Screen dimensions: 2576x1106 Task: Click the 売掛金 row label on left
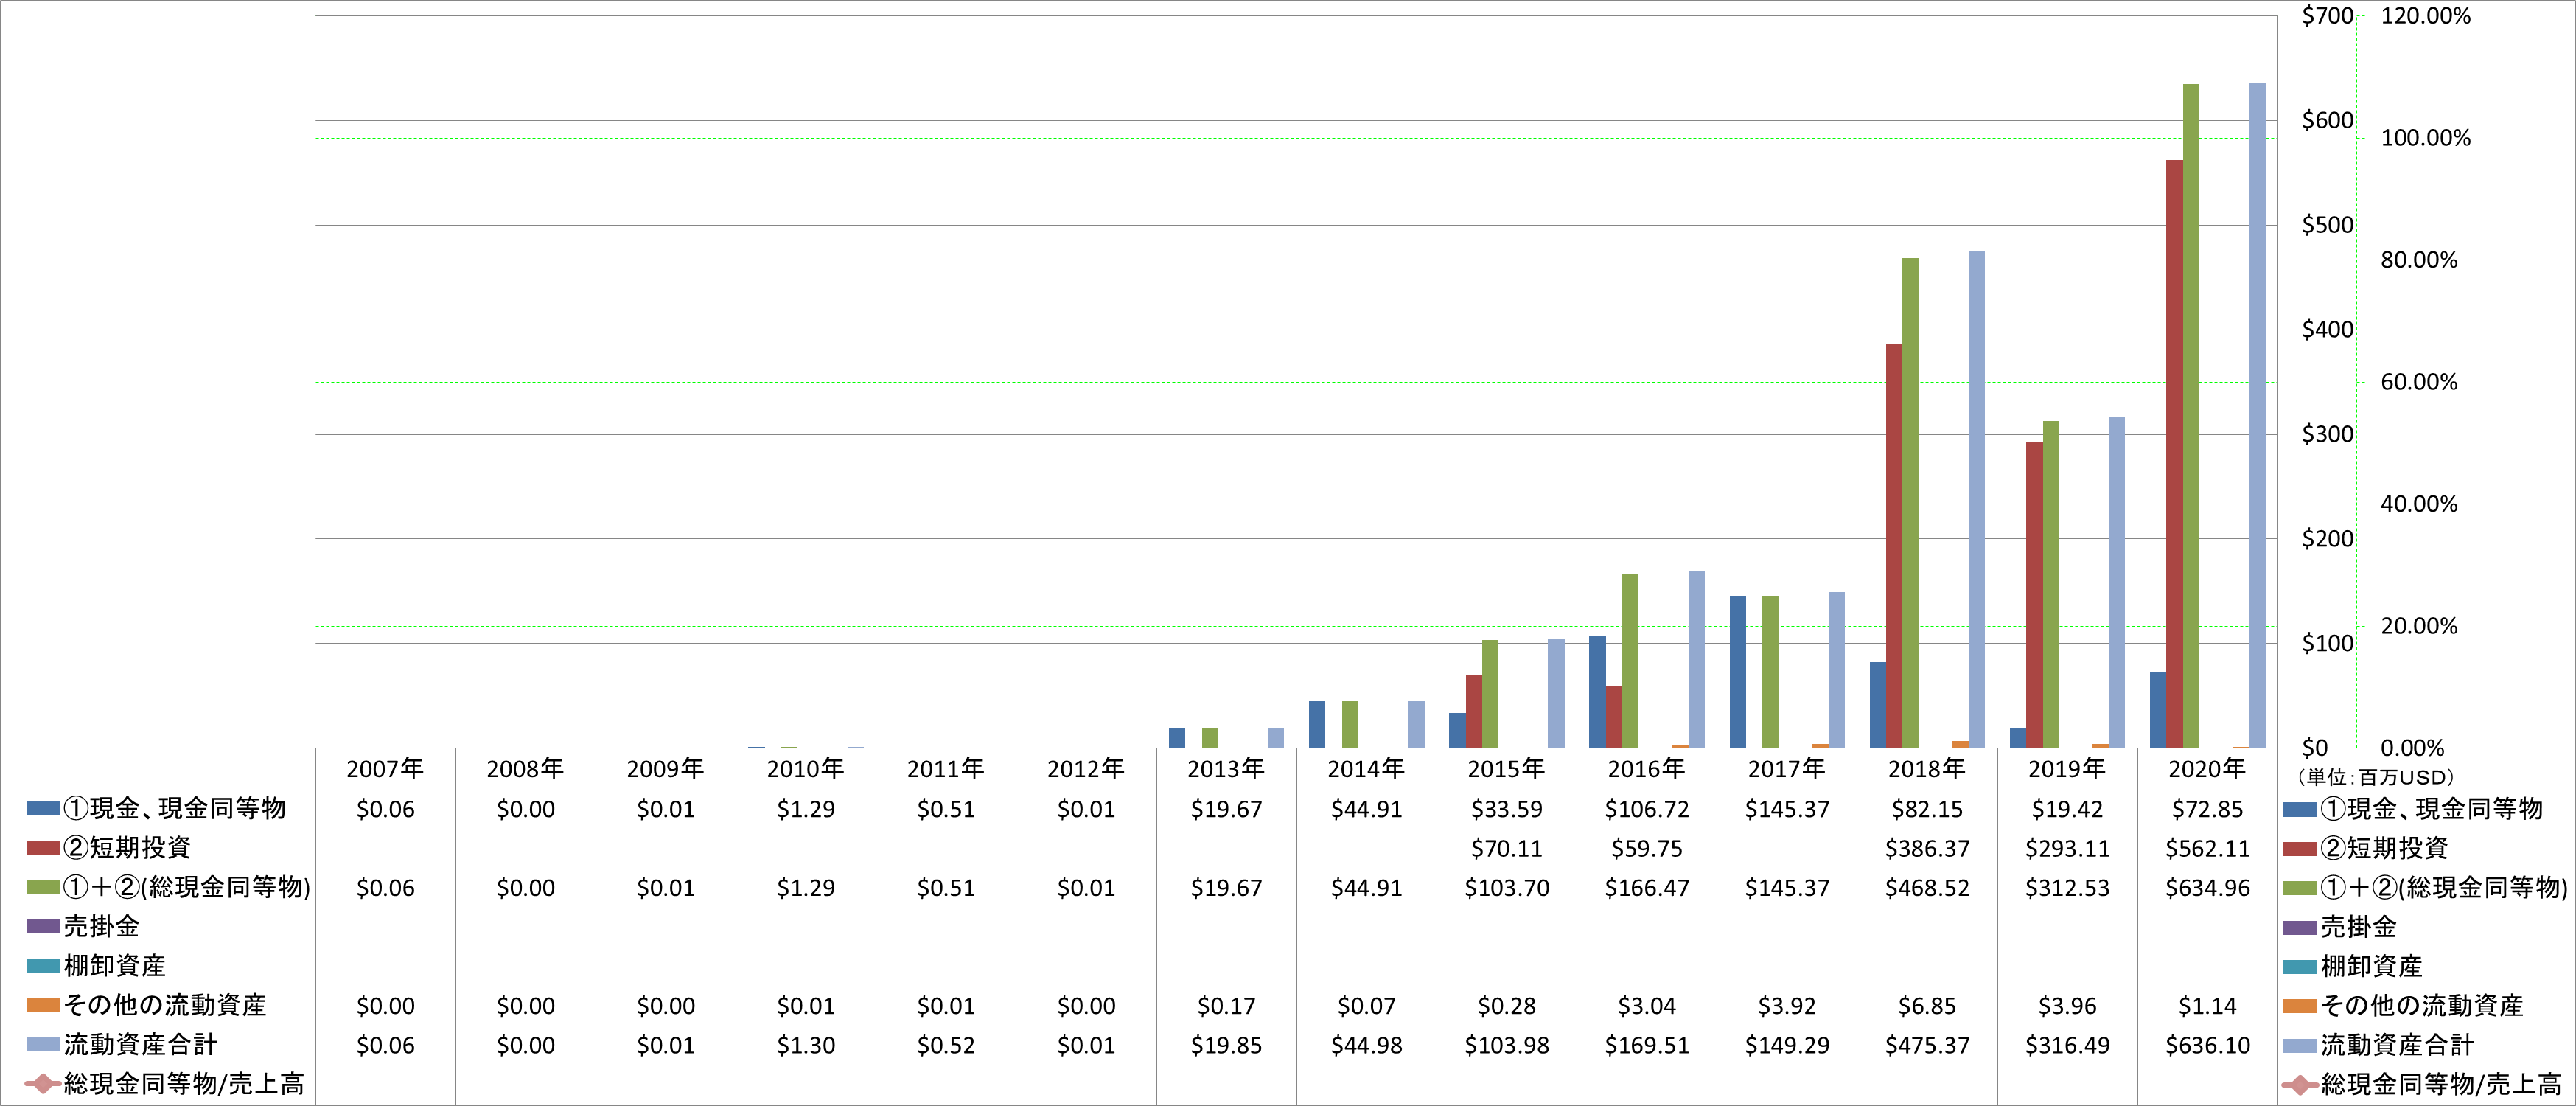[x=101, y=926]
